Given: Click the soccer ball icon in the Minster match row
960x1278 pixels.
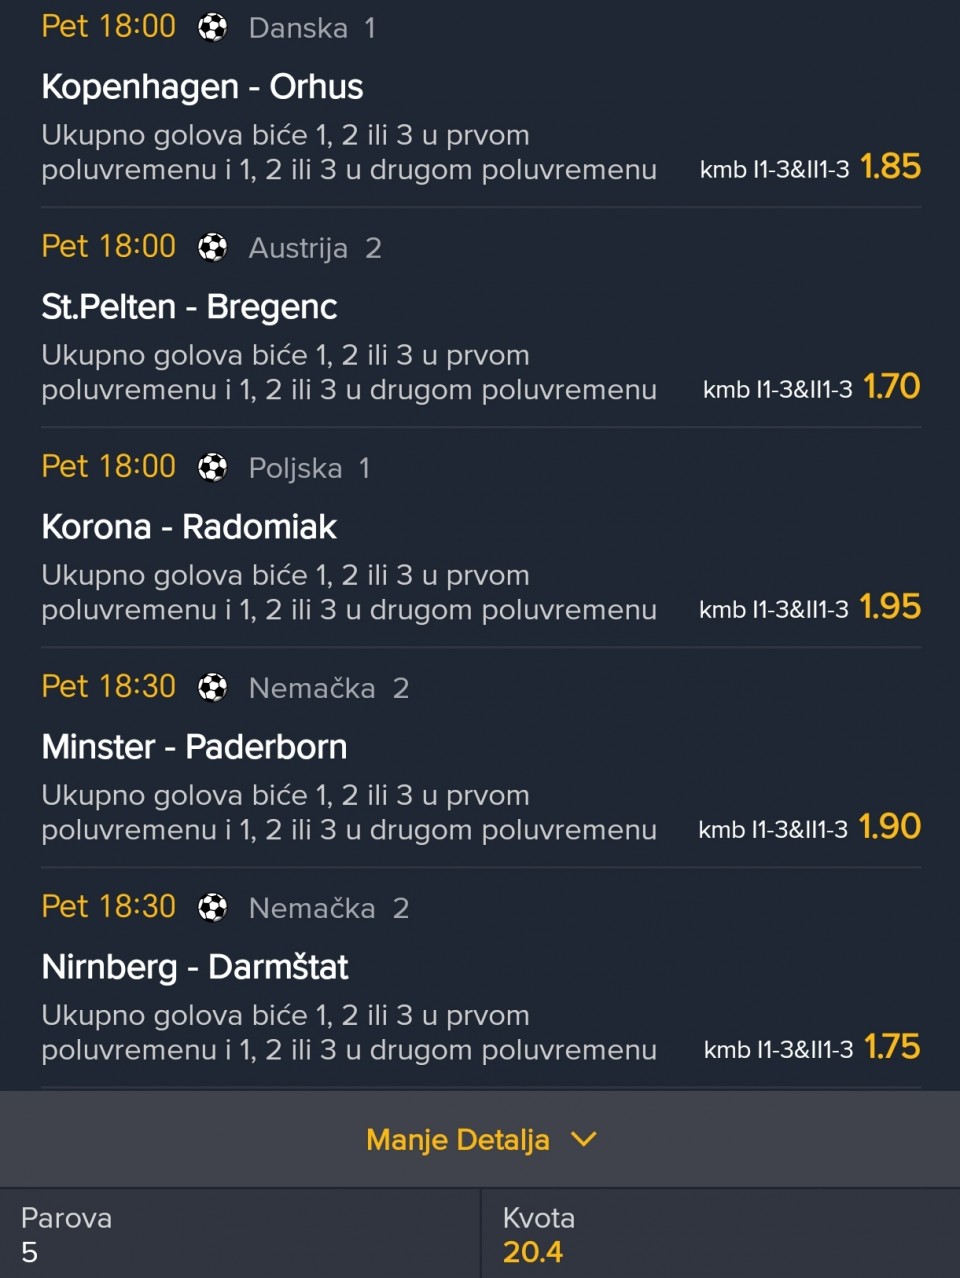Looking at the screenshot, I should pyautogui.click(x=212, y=687).
